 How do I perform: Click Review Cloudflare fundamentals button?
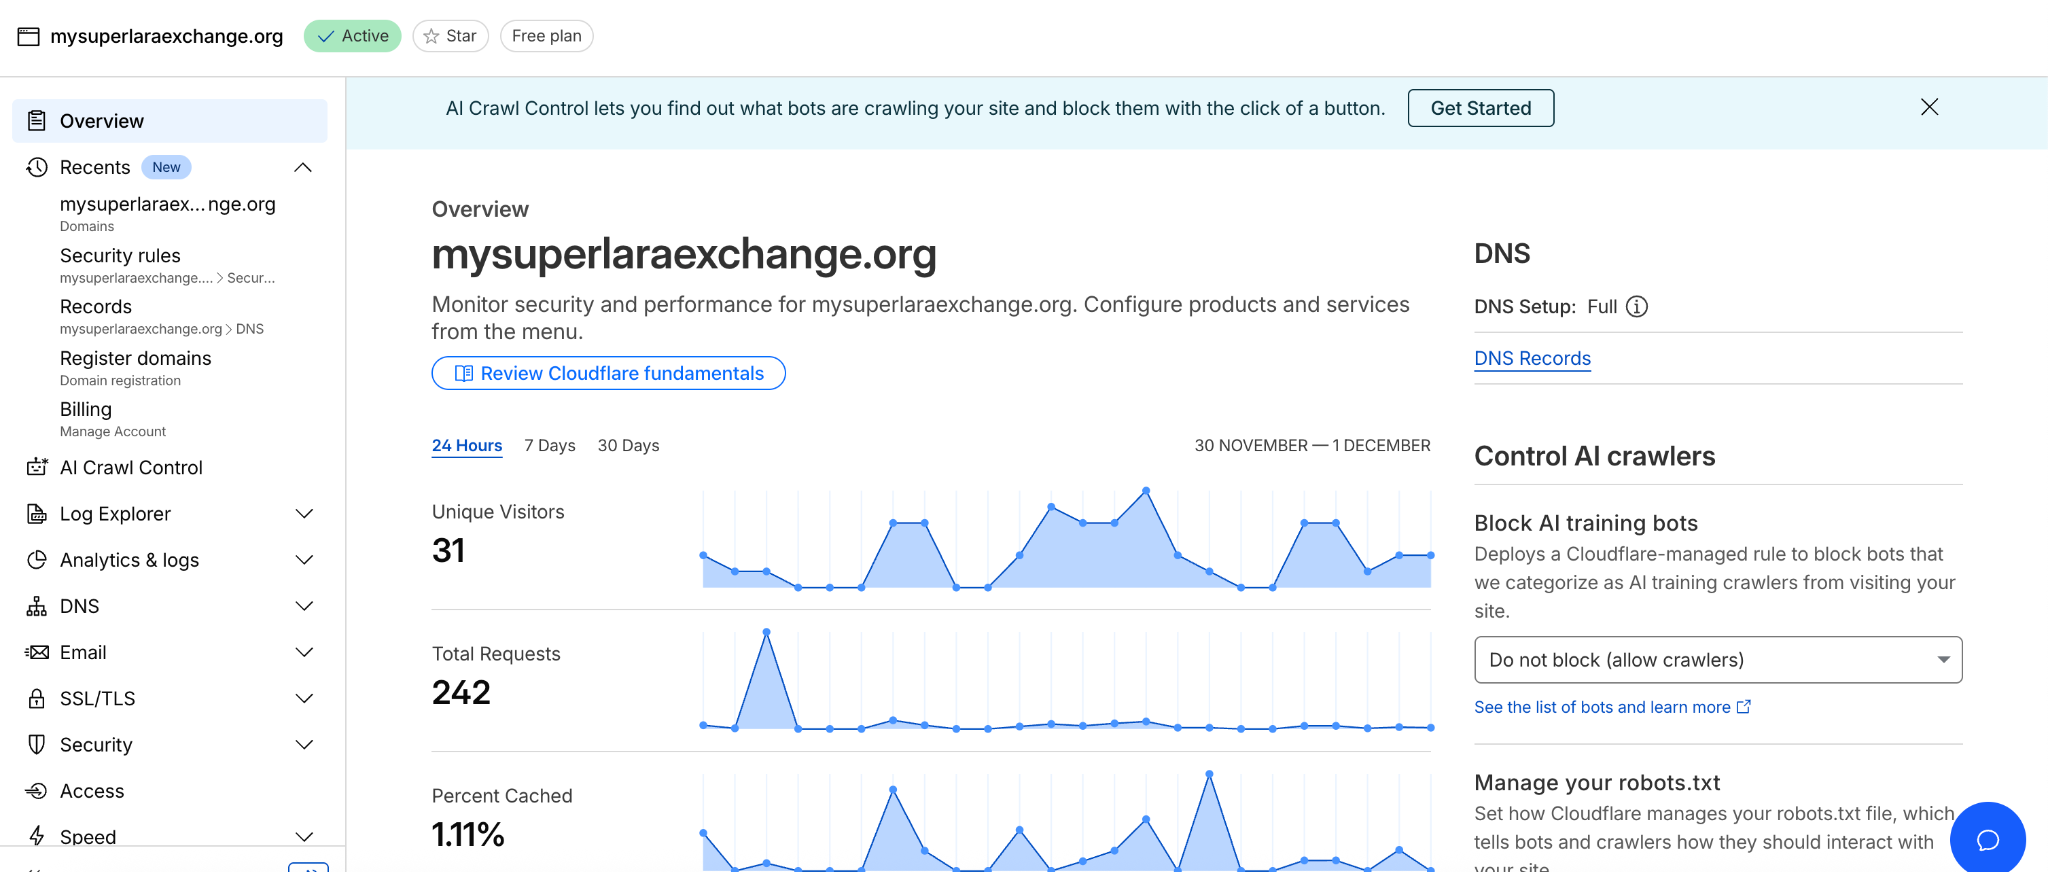point(608,373)
